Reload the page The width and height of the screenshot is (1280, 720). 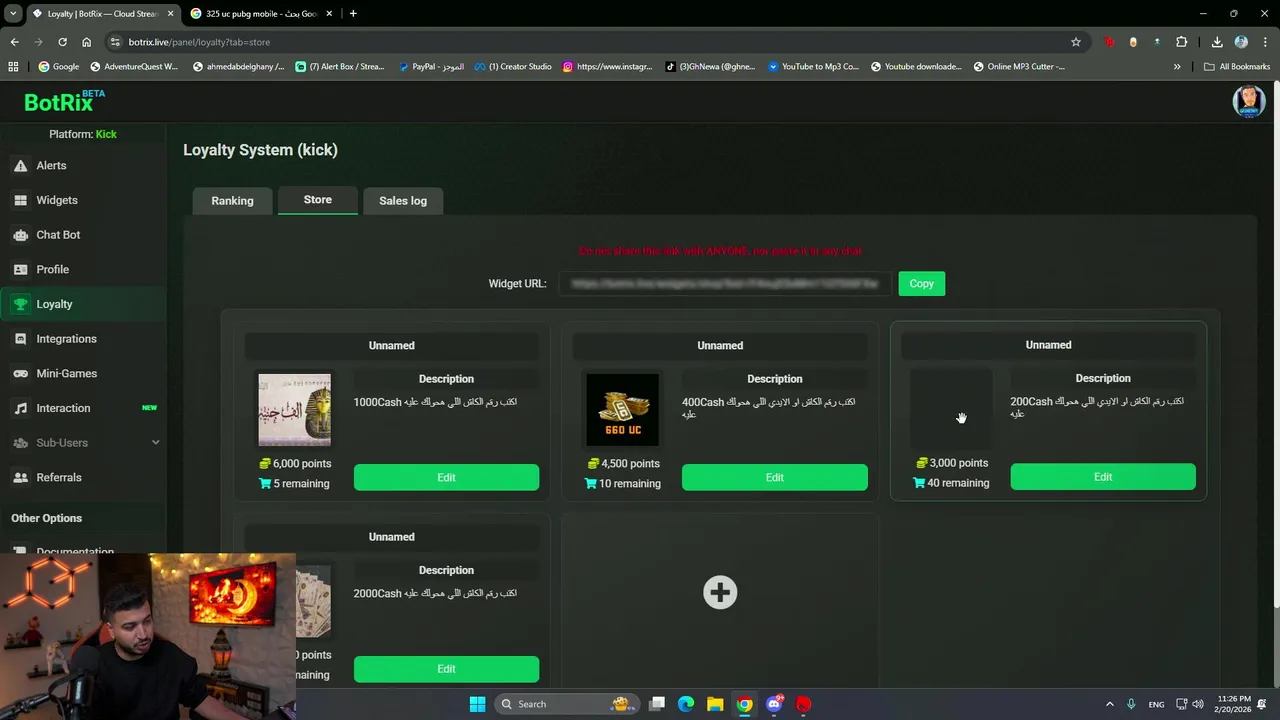[62, 42]
